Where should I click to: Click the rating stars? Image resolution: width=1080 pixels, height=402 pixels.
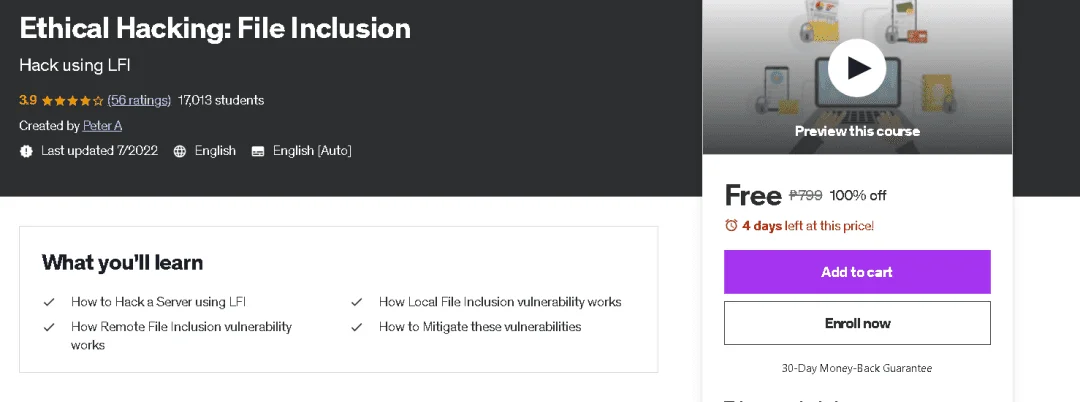[72, 100]
